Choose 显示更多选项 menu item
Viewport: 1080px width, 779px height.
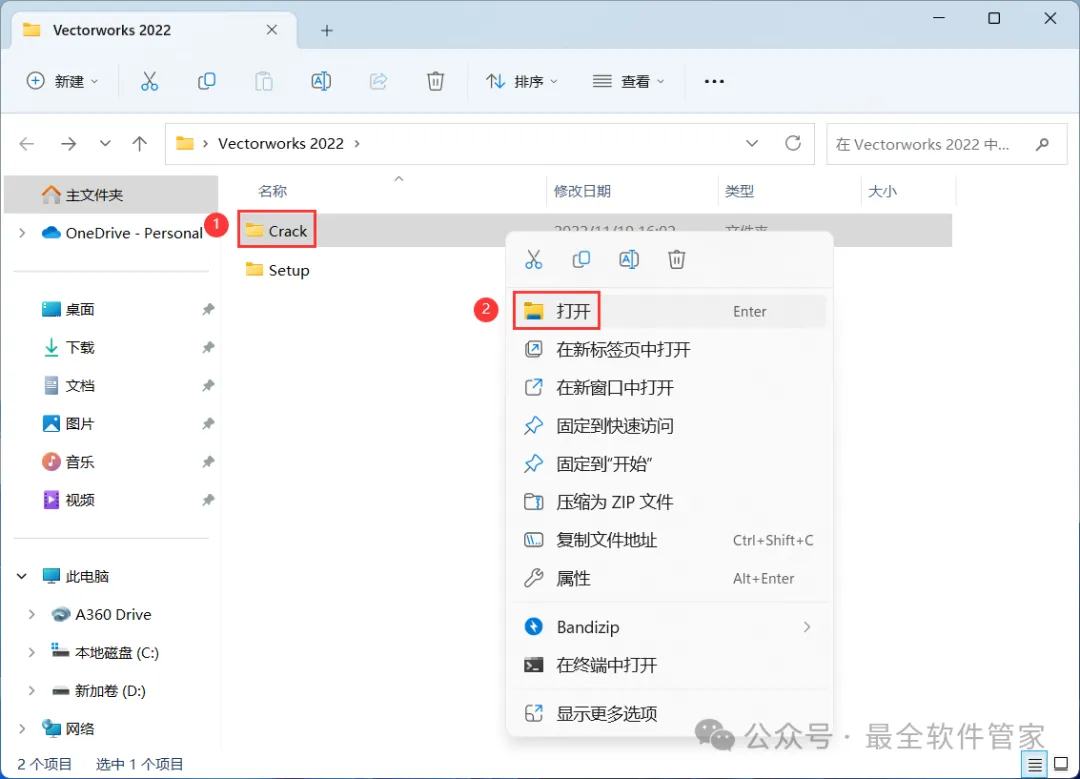(669, 714)
